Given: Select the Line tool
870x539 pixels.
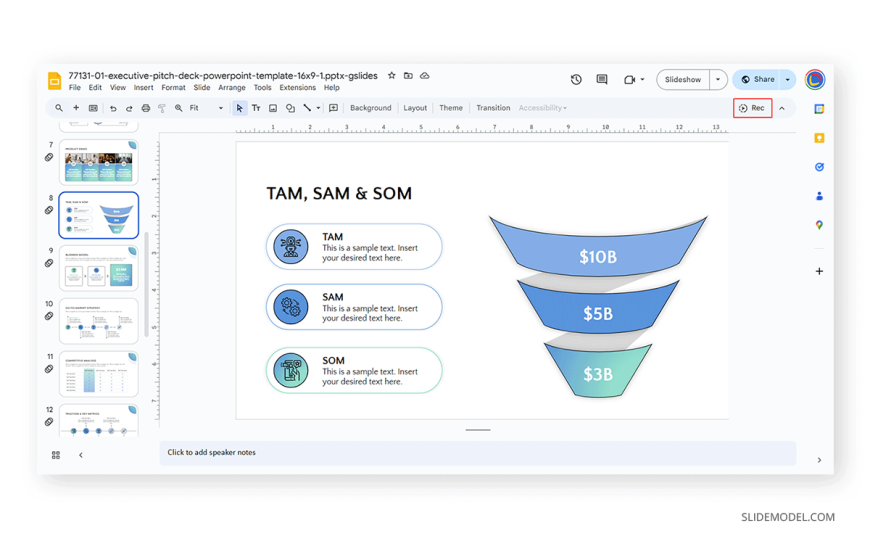Looking at the screenshot, I should tap(307, 108).
